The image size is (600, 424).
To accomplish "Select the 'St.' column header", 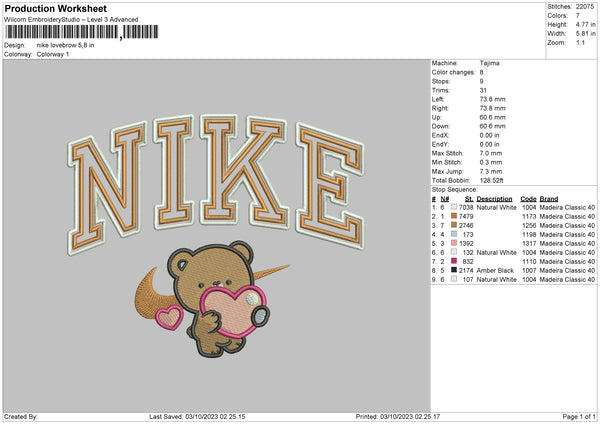I will tap(469, 199).
